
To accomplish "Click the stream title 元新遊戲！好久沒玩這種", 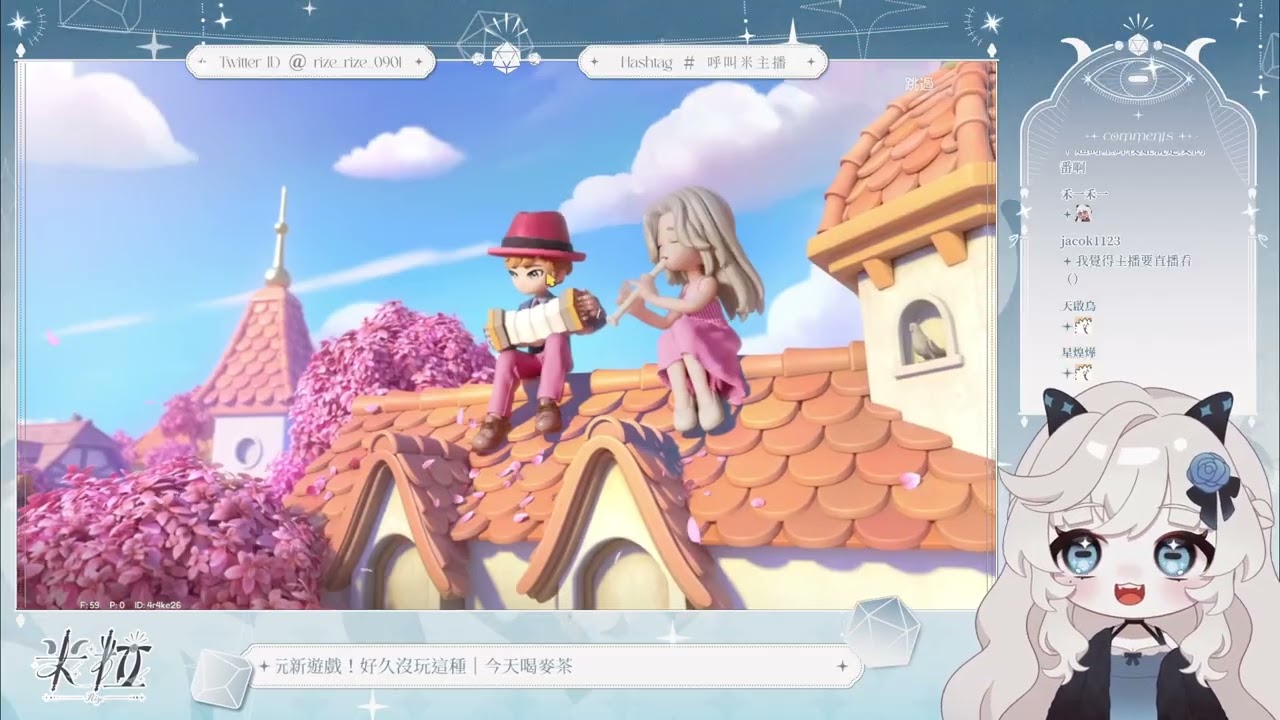I will (373, 666).
